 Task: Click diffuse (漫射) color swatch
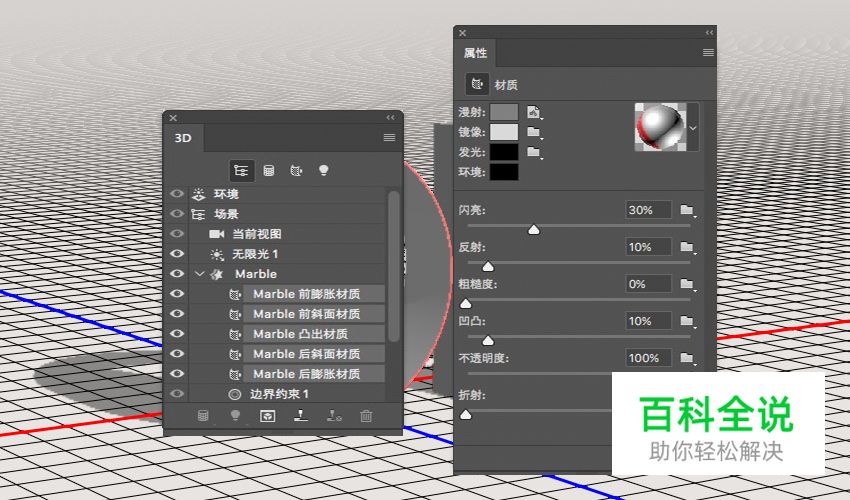[x=504, y=112]
